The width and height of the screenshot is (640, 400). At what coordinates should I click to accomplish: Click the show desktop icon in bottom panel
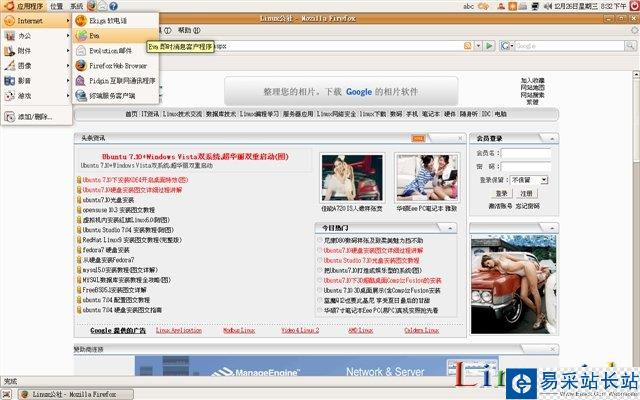(7, 394)
